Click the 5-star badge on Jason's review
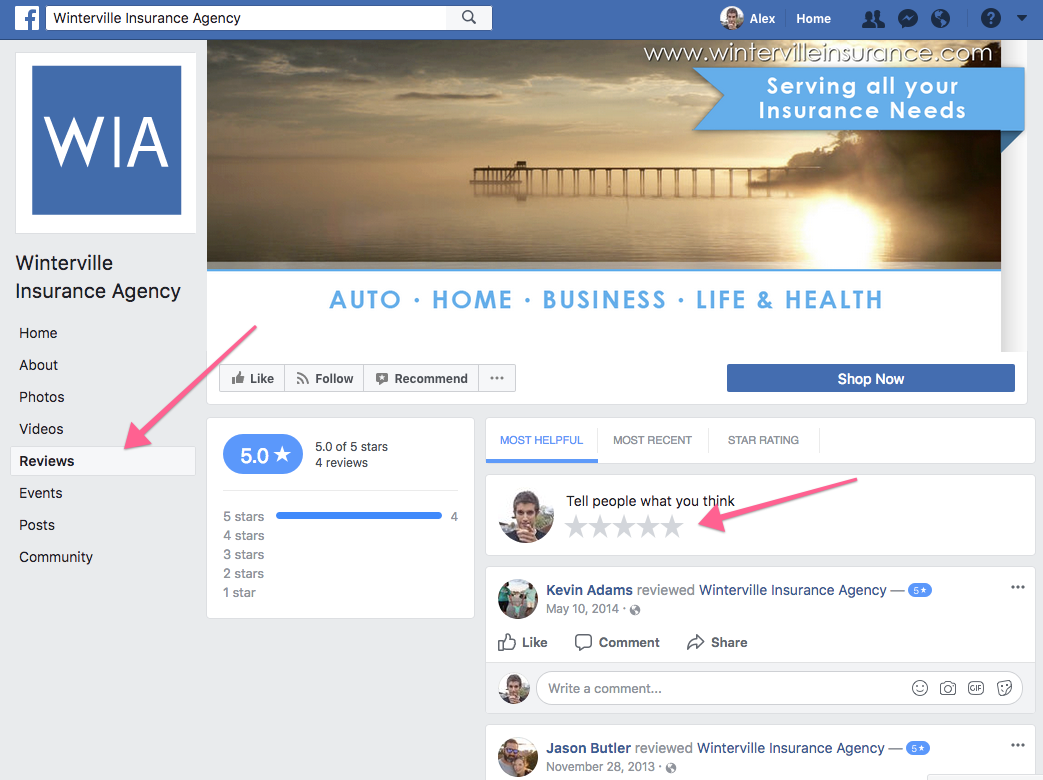The height and width of the screenshot is (780, 1043). tap(918, 749)
